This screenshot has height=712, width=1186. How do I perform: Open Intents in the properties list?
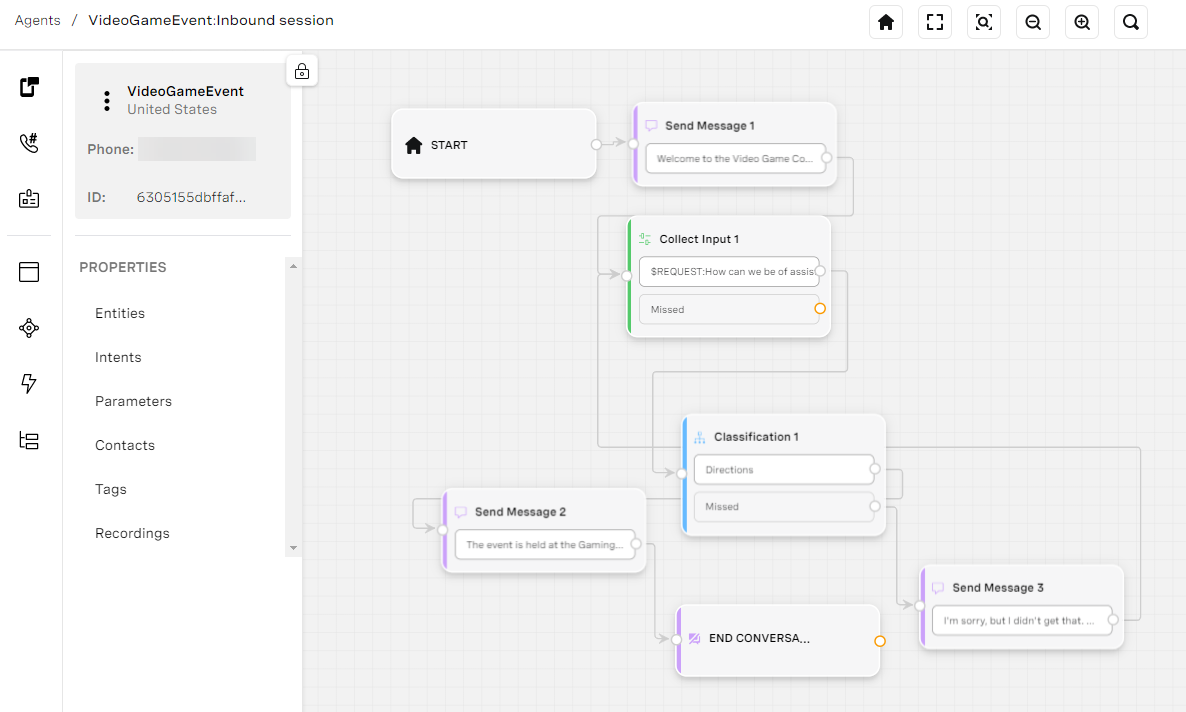(118, 357)
